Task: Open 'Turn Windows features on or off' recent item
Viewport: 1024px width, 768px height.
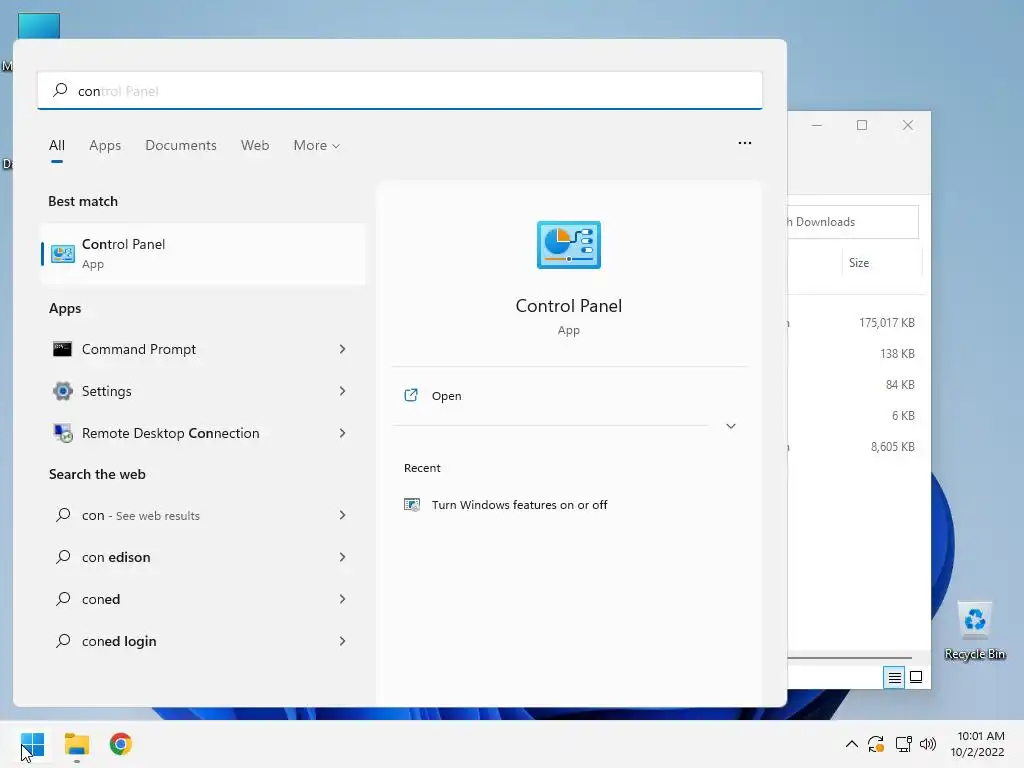Action: (x=519, y=505)
